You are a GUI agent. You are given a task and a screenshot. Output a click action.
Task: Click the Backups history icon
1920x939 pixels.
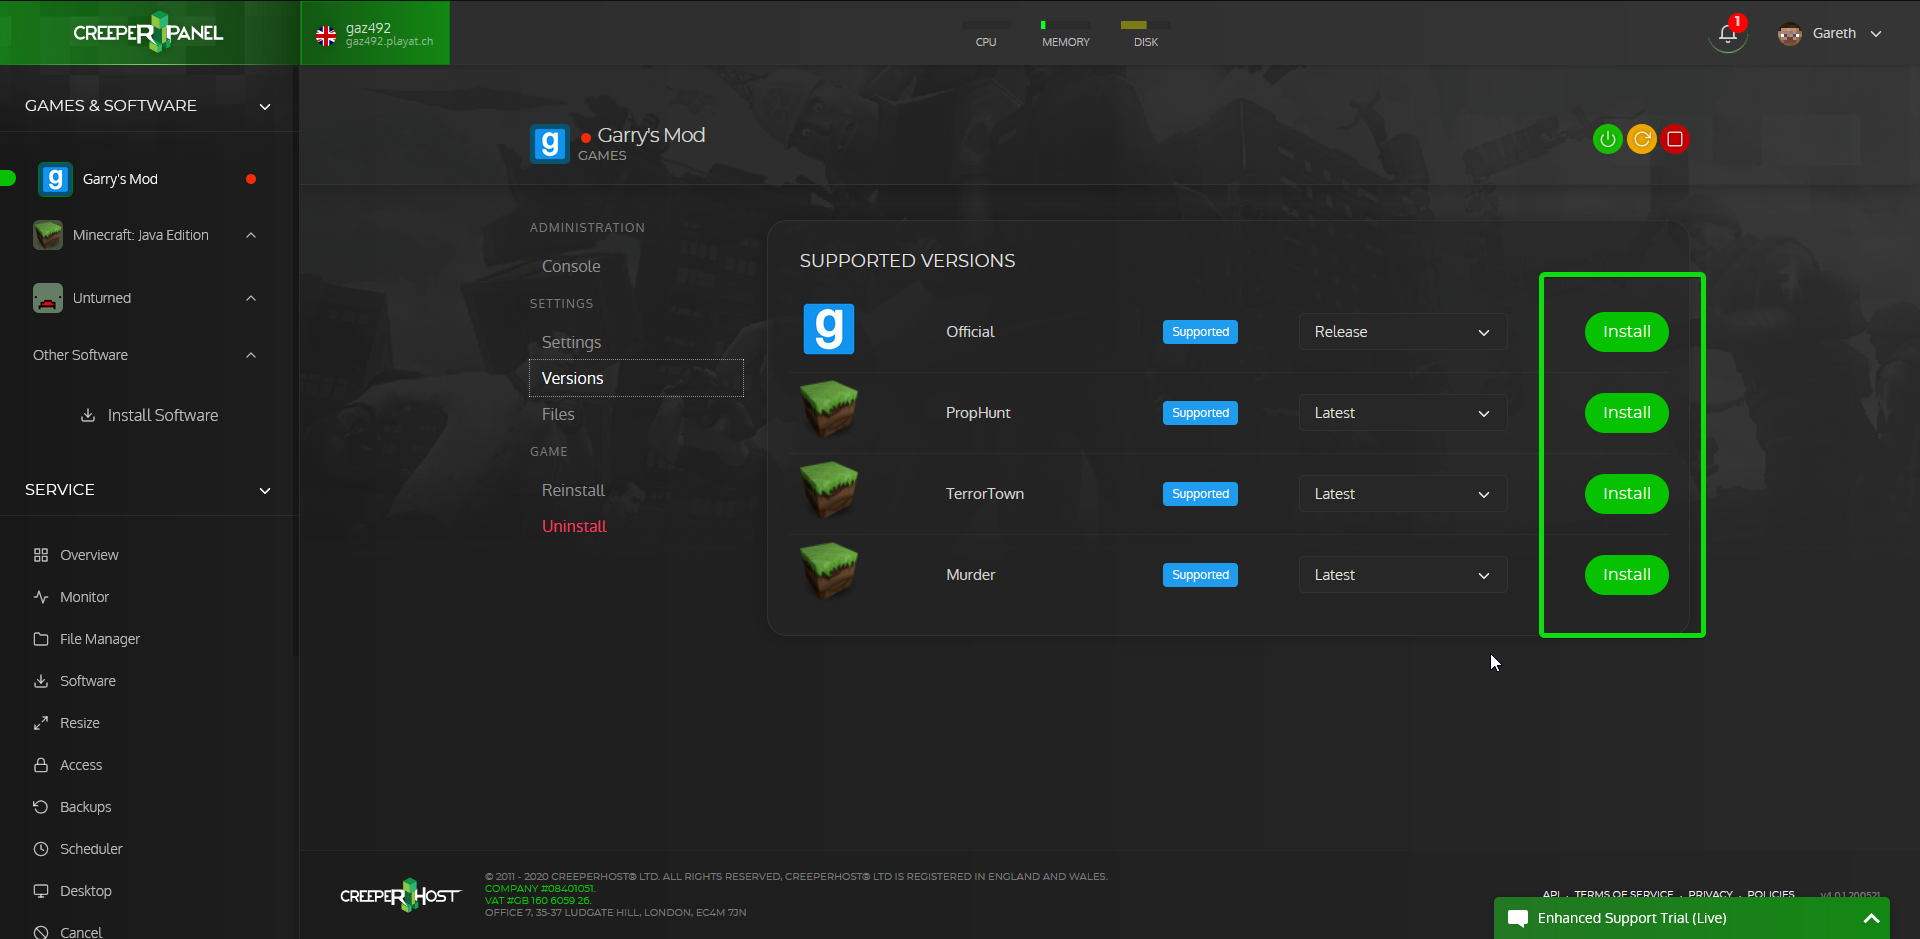pyautogui.click(x=41, y=807)
